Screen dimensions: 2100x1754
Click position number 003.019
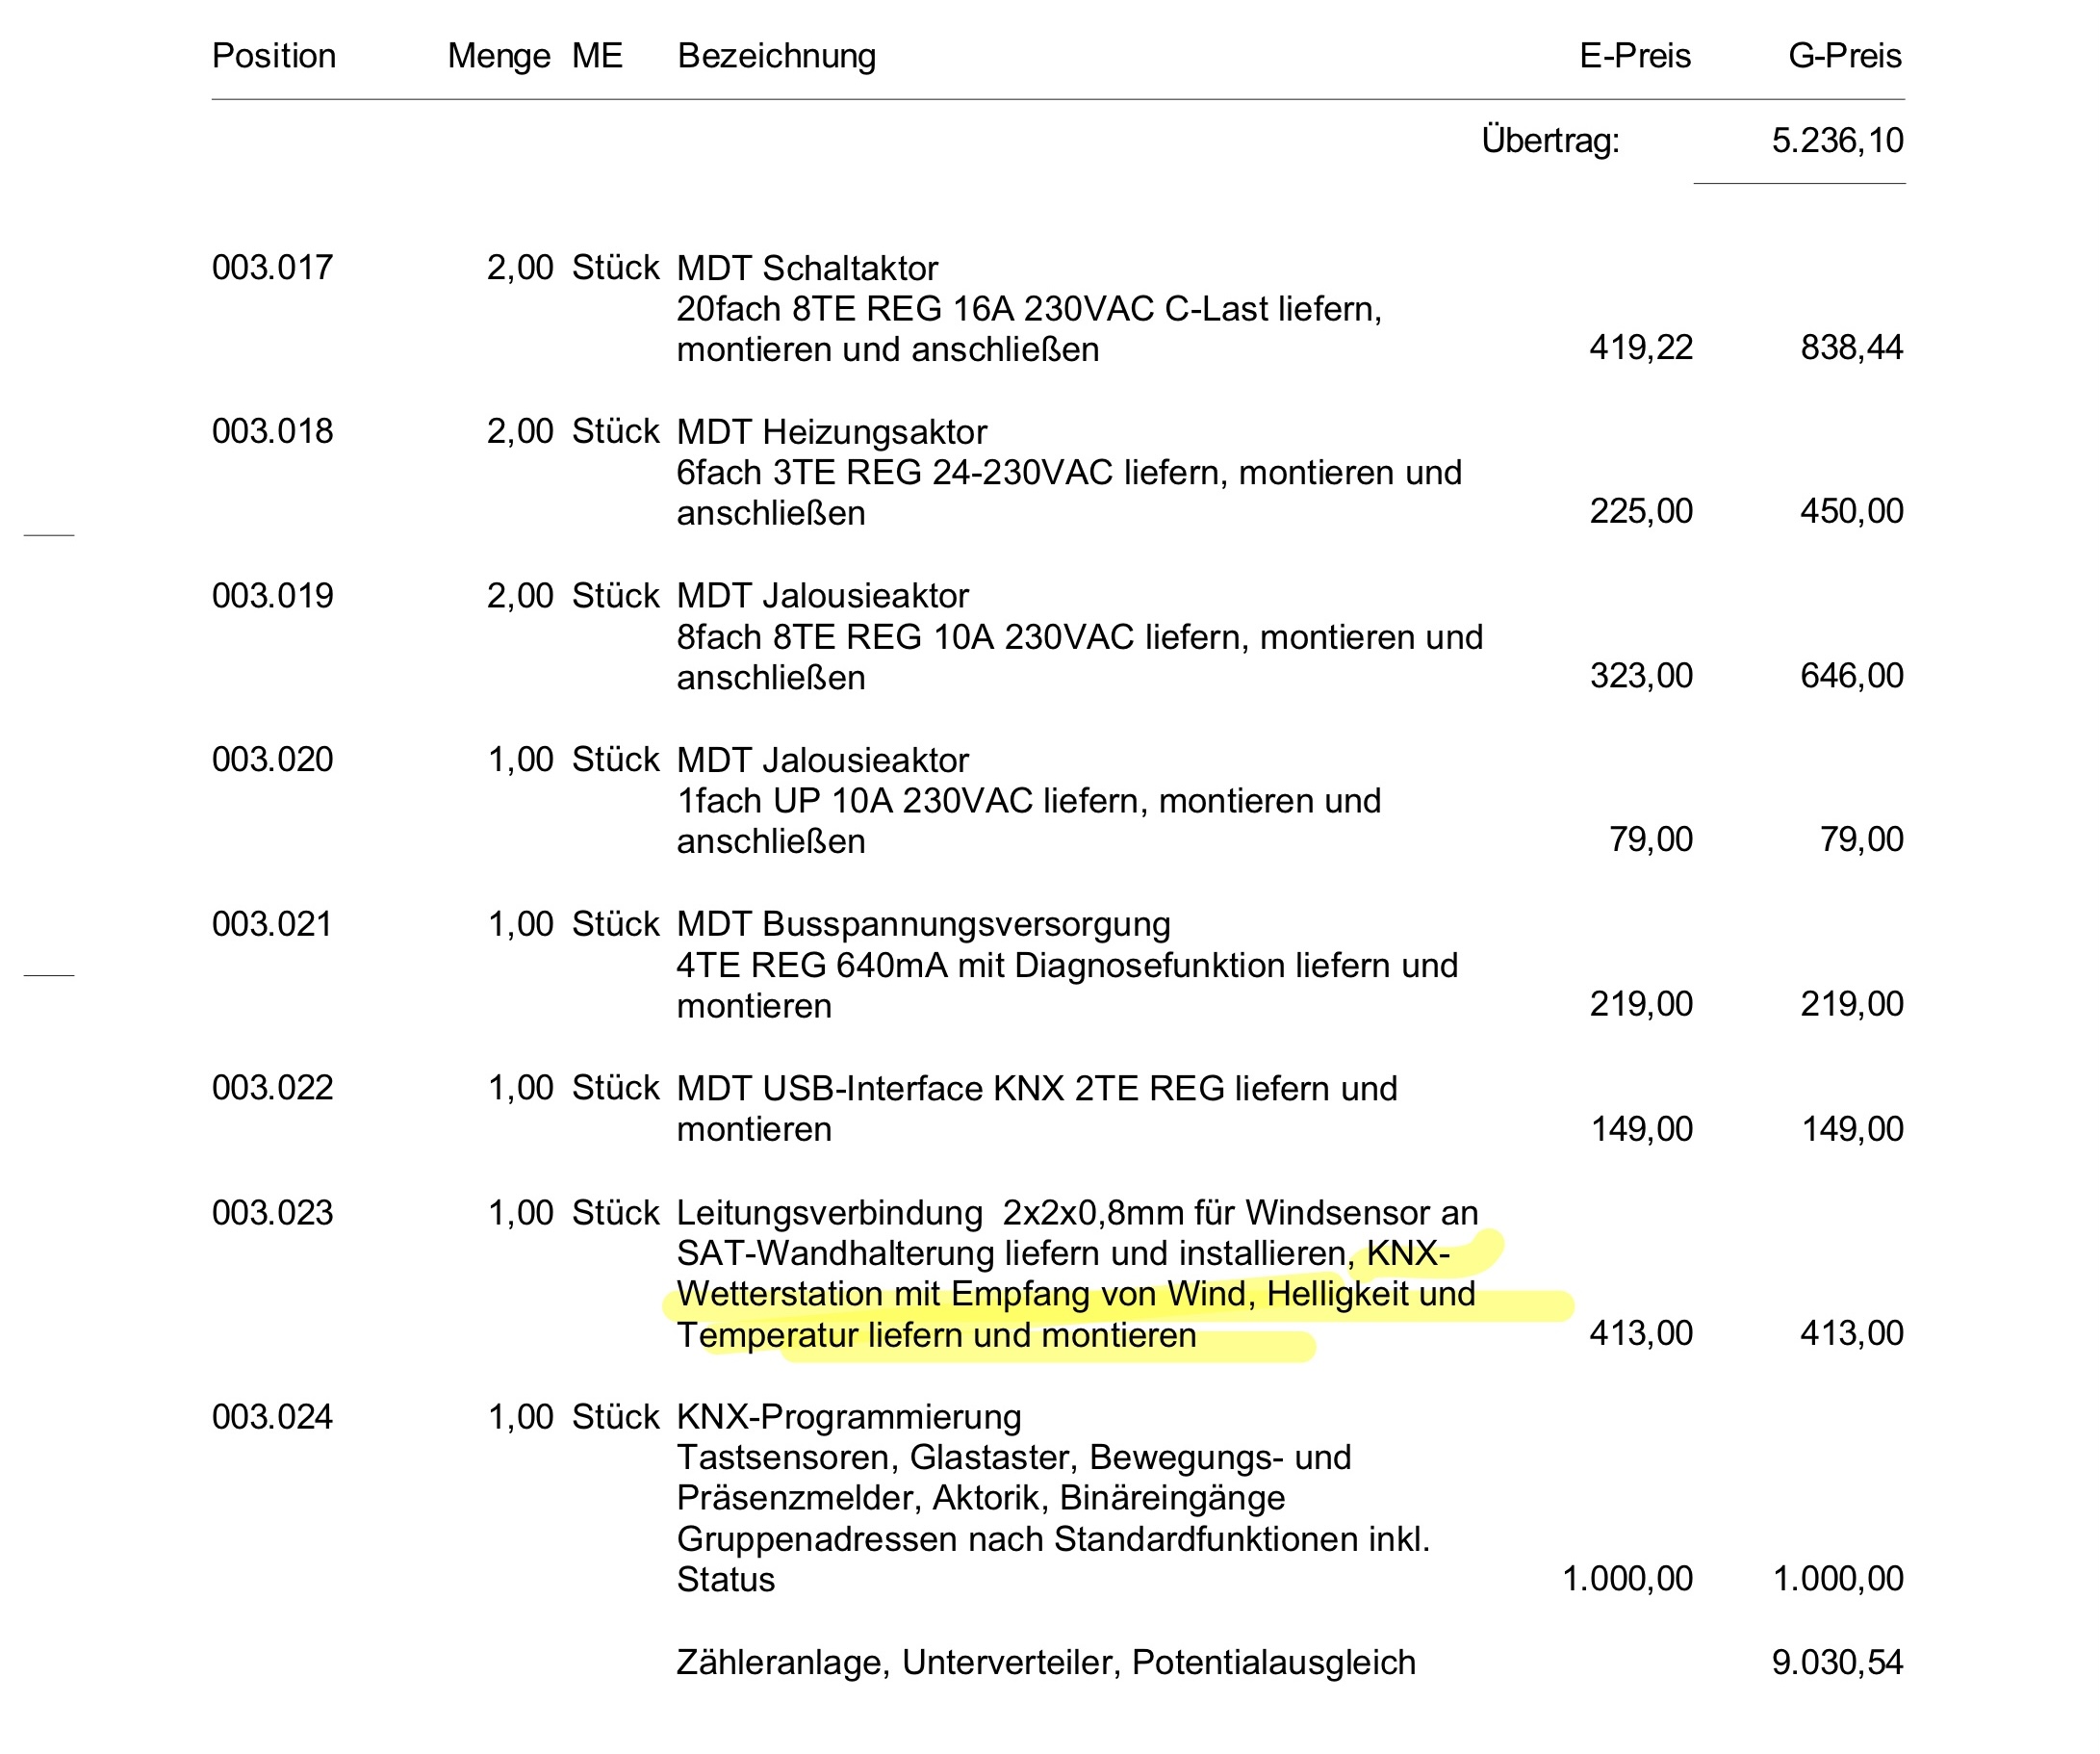[273, 595]
